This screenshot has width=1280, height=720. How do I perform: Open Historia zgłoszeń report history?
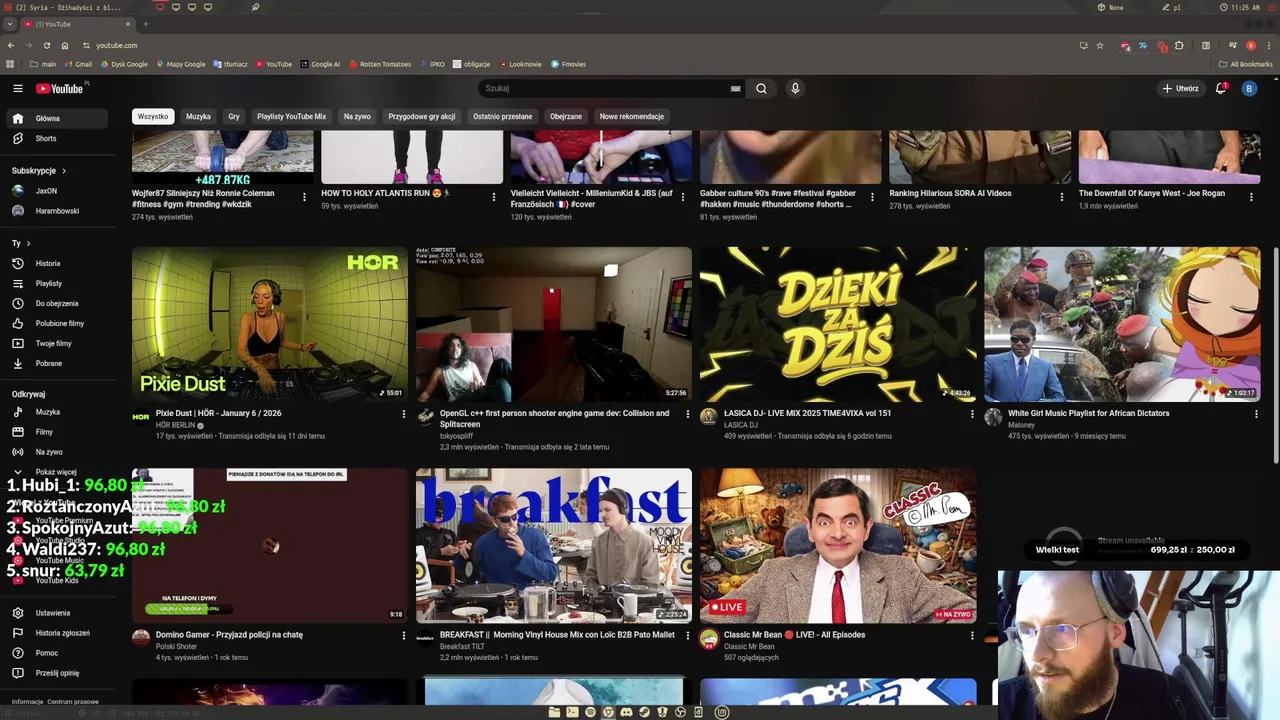pyautogui.click(x=55, y=633)
